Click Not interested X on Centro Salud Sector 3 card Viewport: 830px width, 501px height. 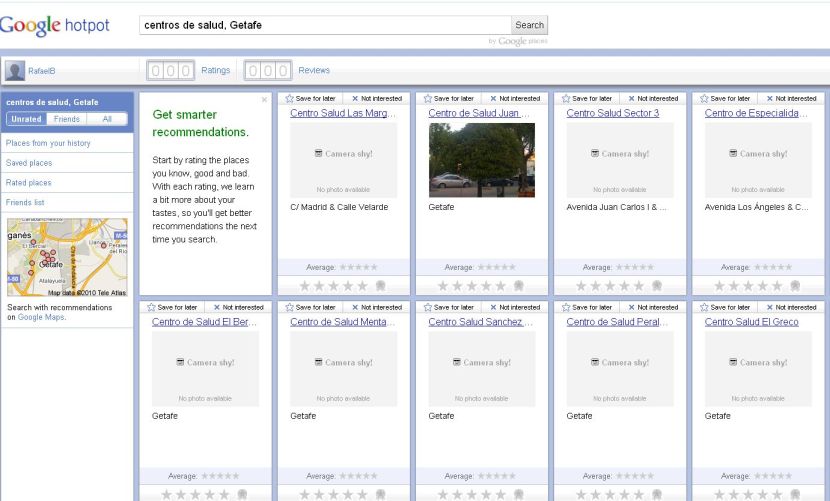coord(629,99)
